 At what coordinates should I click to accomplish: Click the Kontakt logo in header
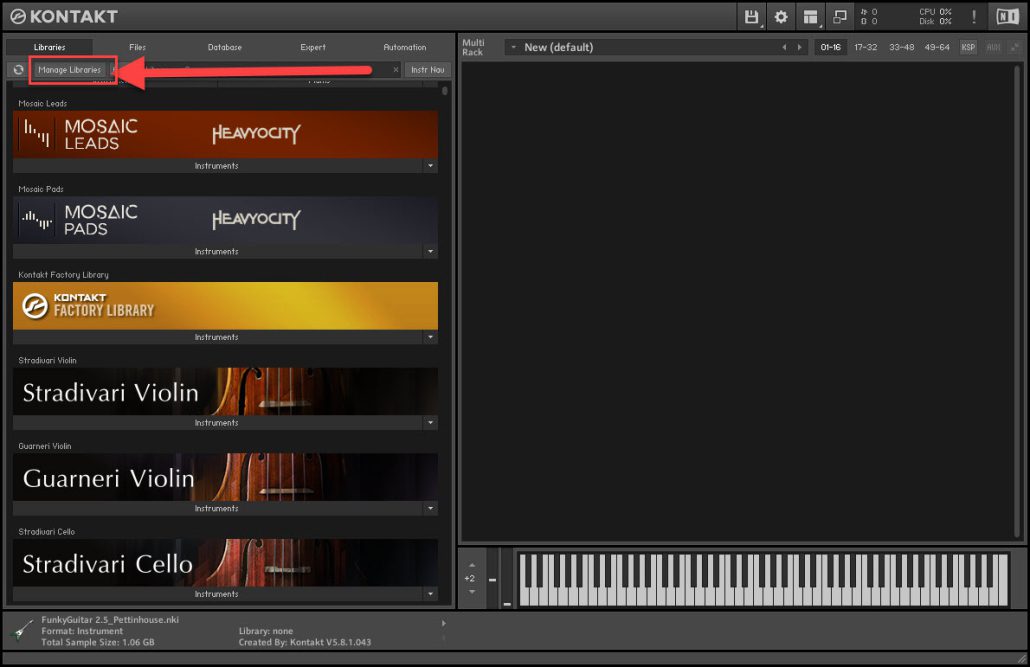click(x=64, y=16)
